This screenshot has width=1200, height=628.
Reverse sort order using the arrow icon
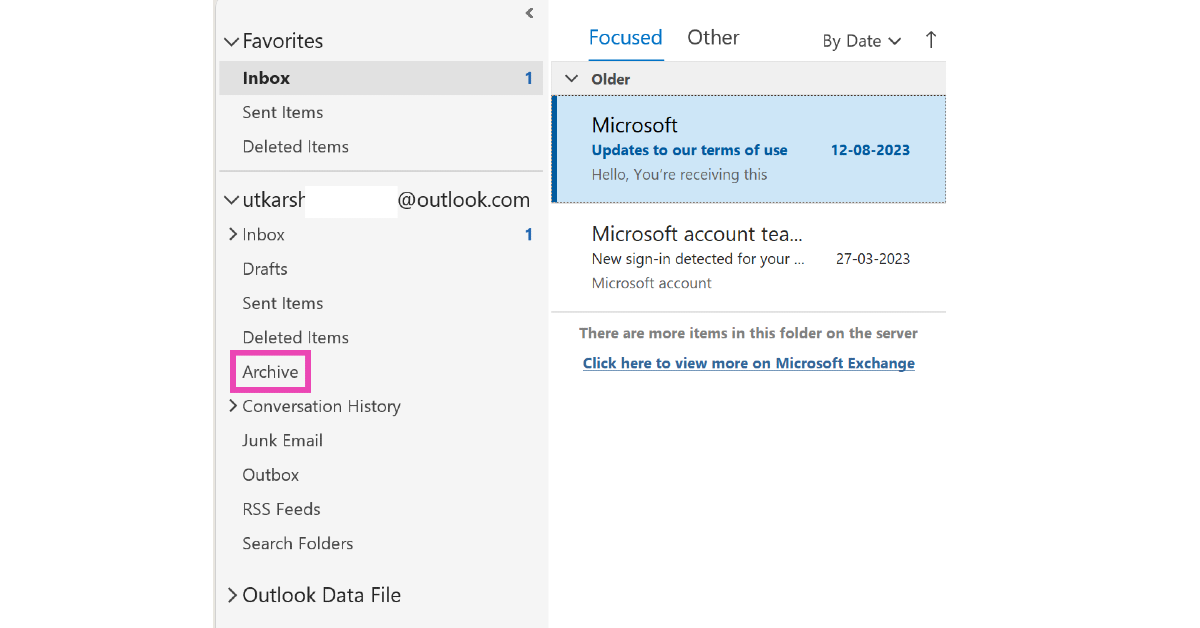[x=930, y=40]
